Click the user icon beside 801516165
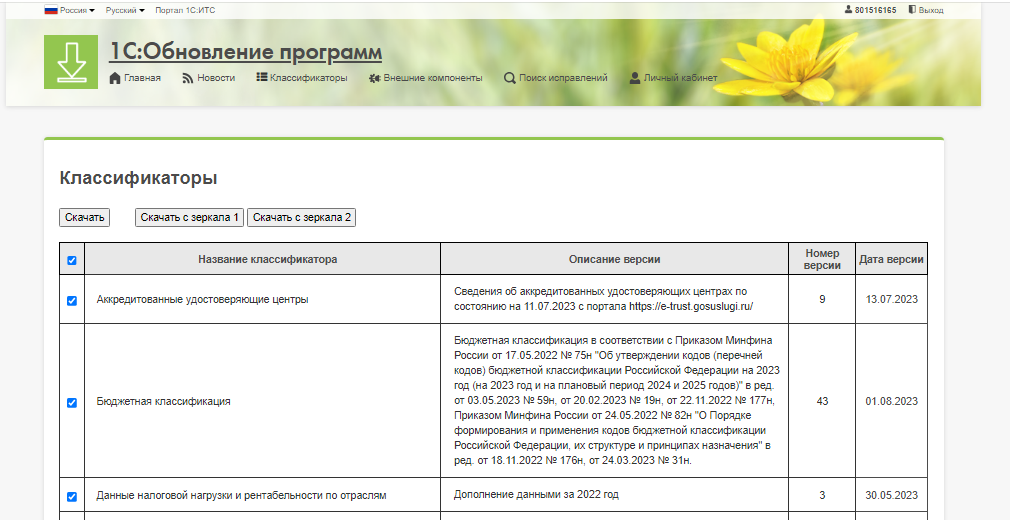Viewport: 1010px width, 520px height. (x=849, y=10)
